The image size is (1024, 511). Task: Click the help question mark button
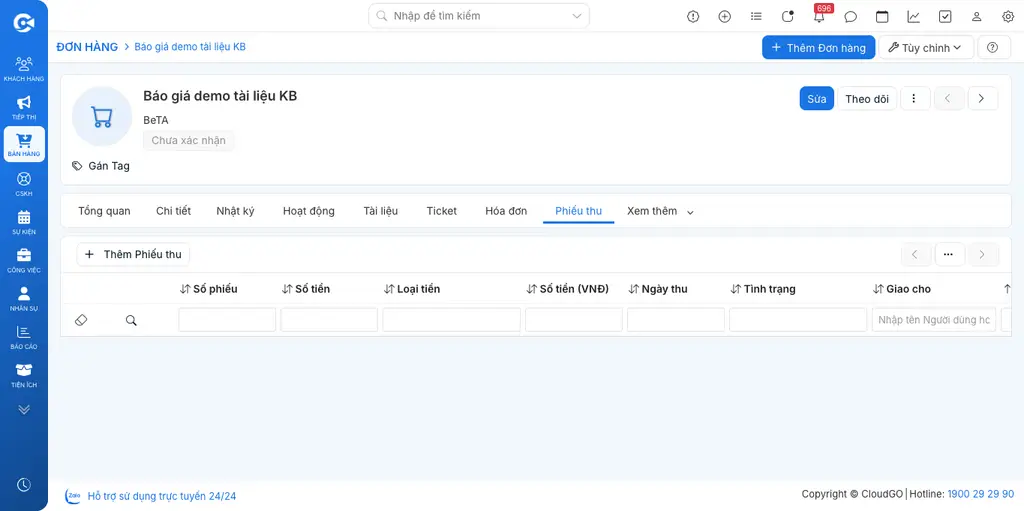(x=993, y=47)
